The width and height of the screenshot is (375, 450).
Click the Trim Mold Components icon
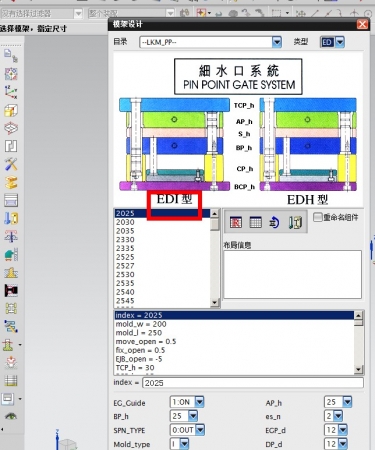click(x=11, y=363)
